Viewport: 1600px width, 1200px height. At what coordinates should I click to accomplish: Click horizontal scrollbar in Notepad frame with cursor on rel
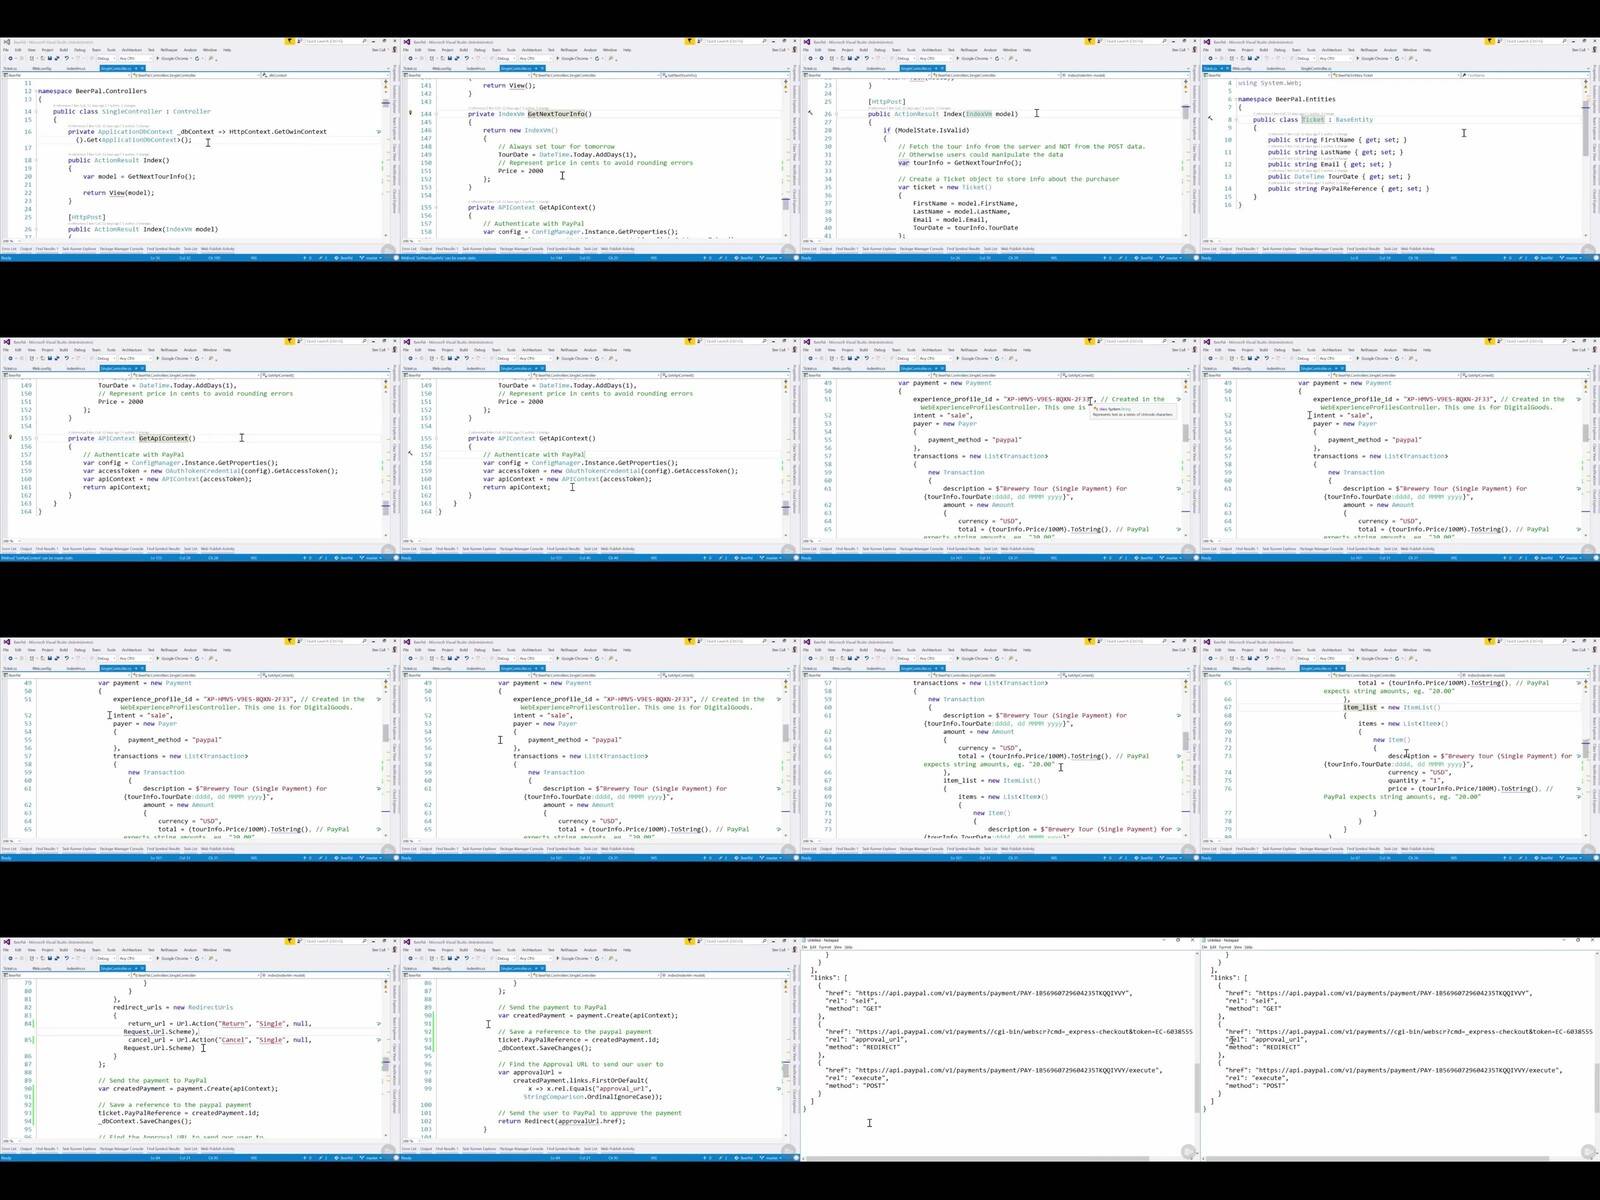(1377, 1158)
